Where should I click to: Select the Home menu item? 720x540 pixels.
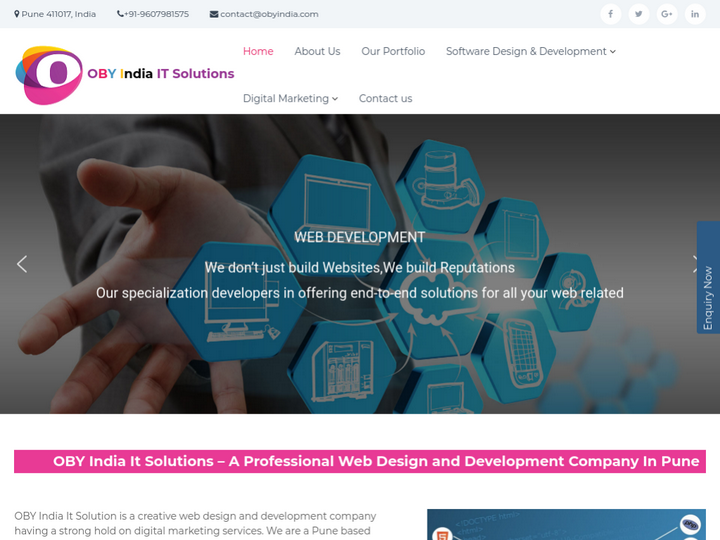click(x=258, y=51)
